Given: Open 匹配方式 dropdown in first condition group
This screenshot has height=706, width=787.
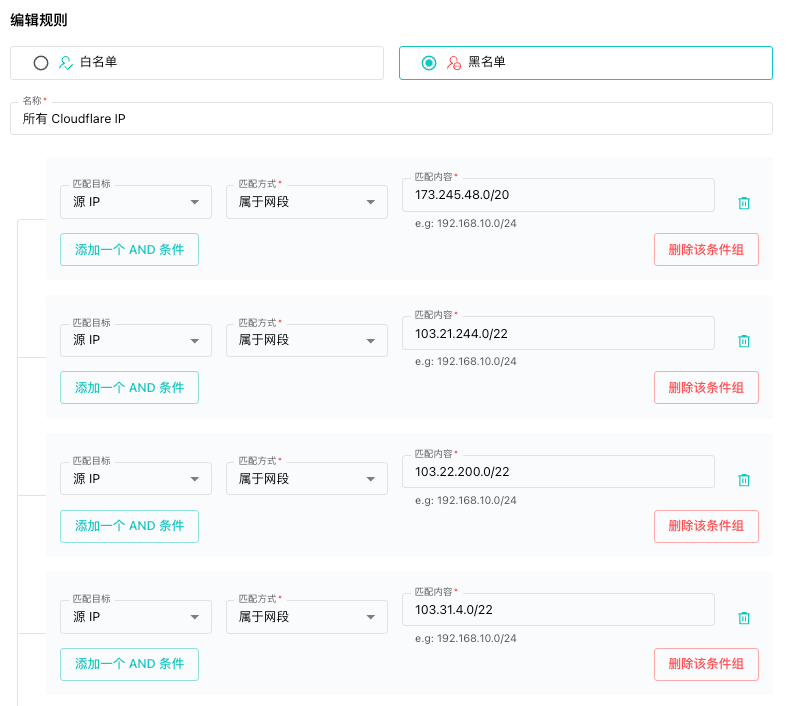Looking at the screenshot, I should click(307, 202).
